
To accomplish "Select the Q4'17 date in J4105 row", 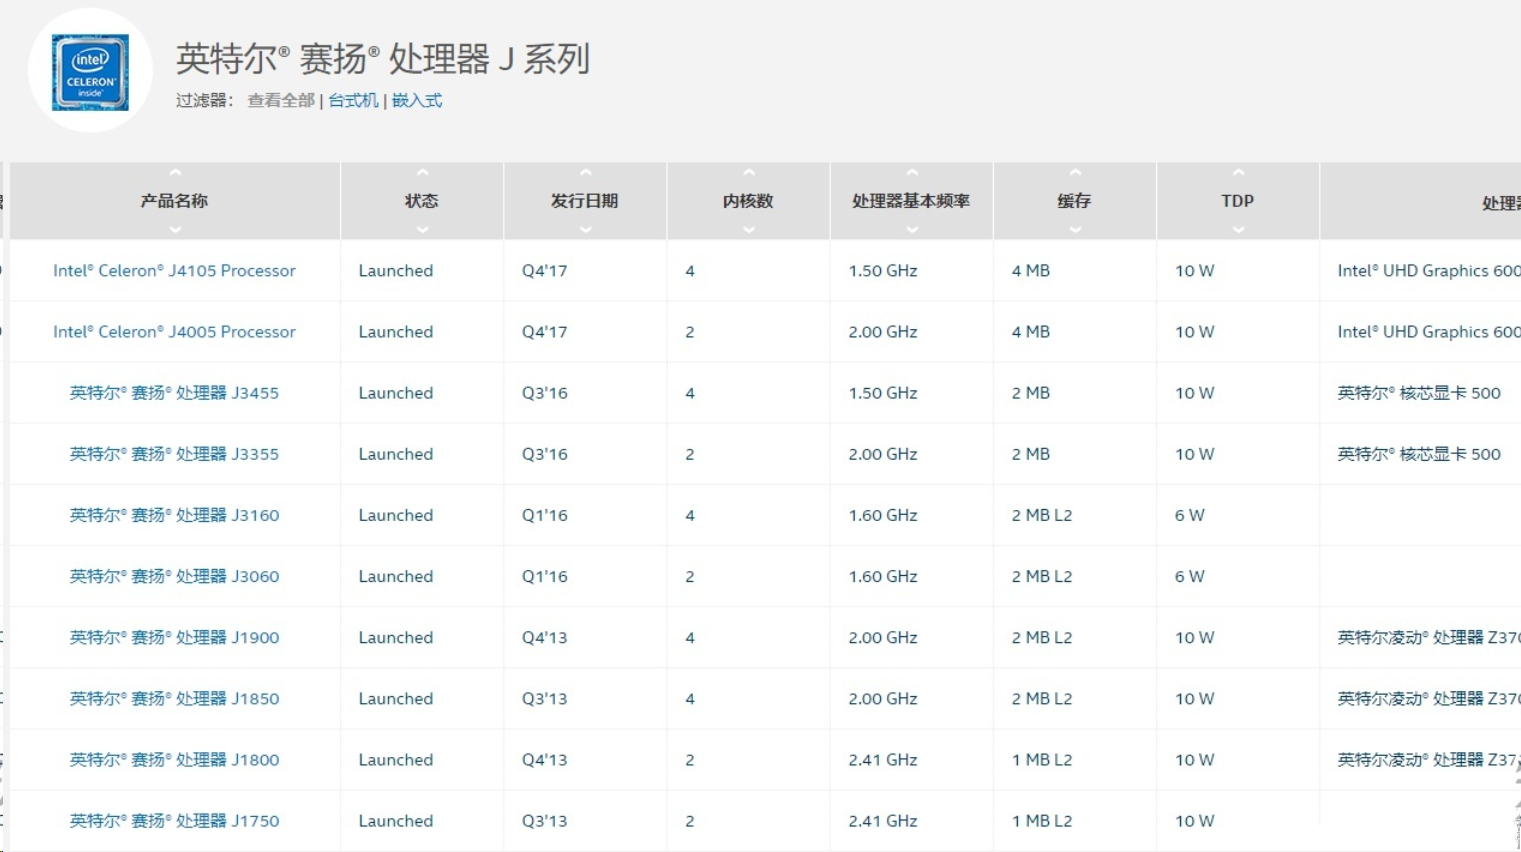I will [x=544, y=271].
